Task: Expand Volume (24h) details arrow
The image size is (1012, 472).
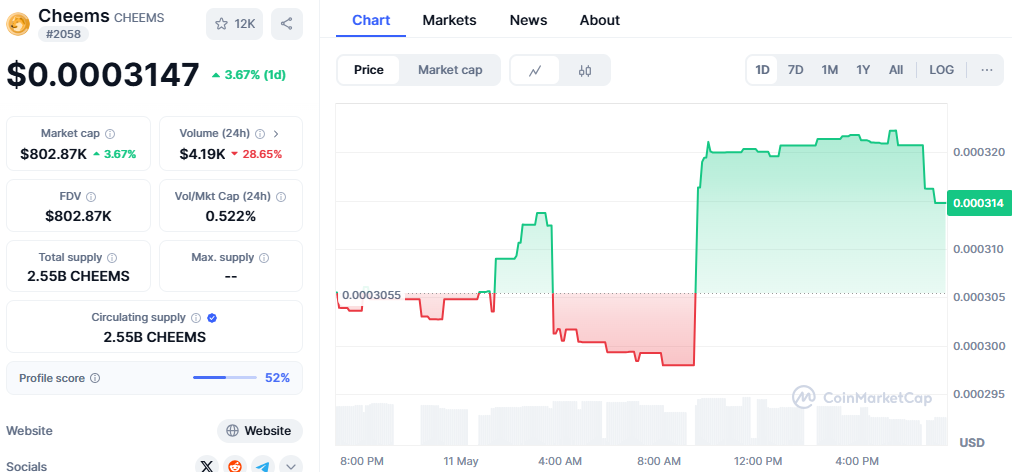Action: 276,133
